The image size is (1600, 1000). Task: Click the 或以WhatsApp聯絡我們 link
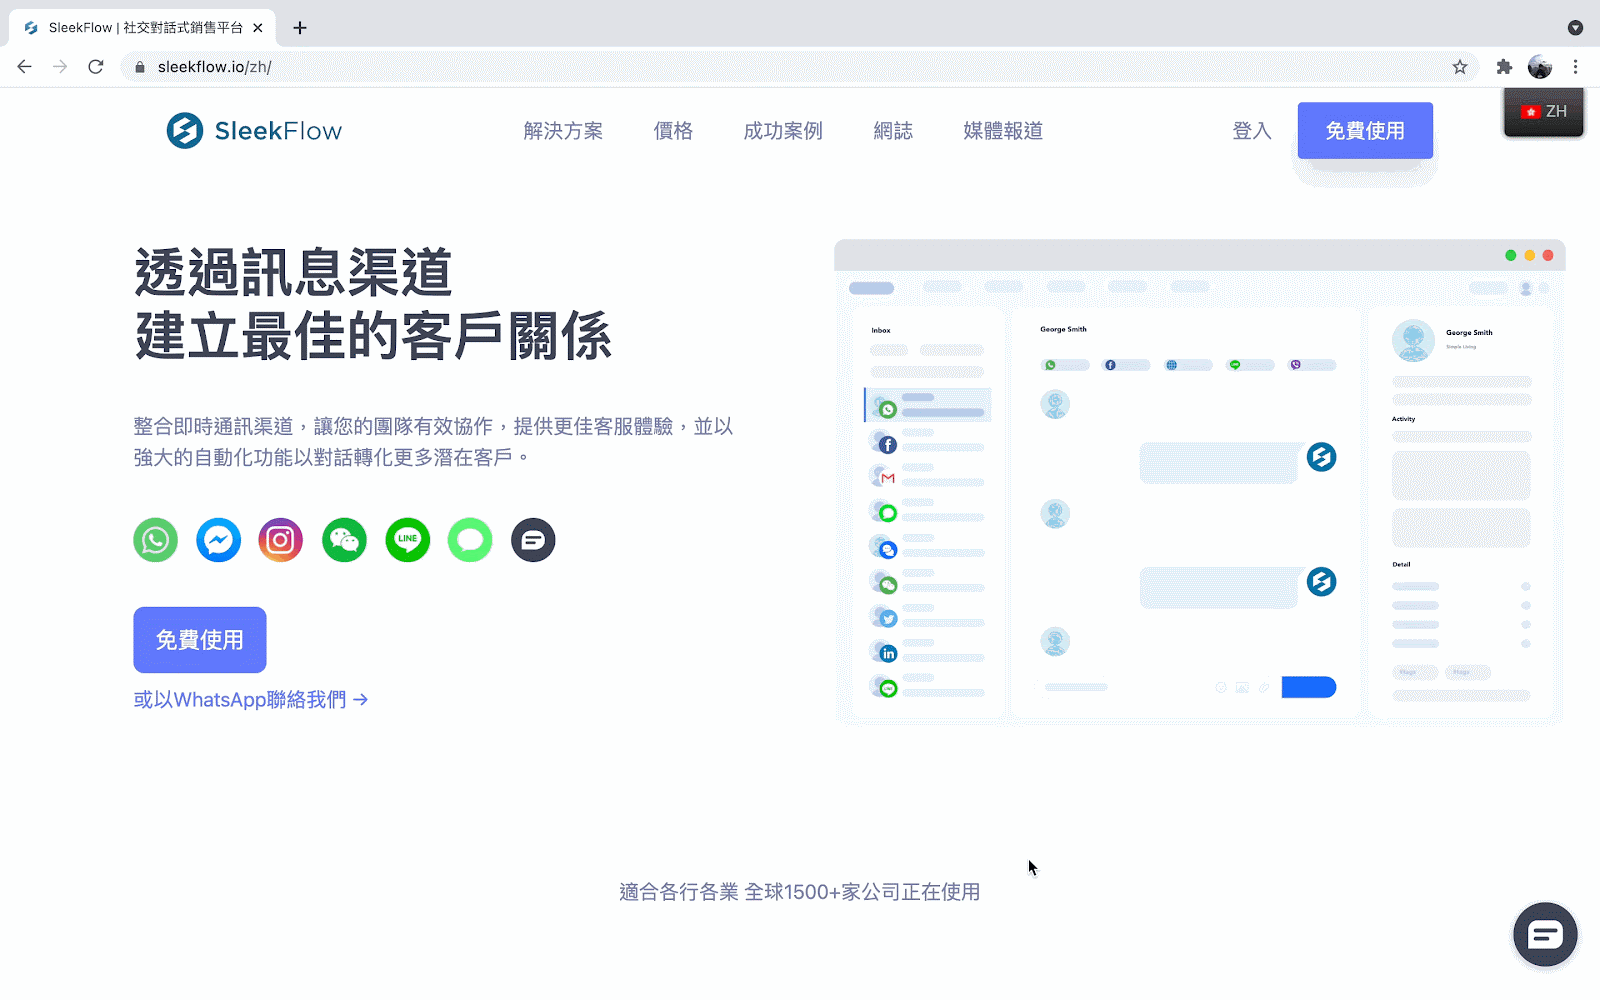[251, 700]
